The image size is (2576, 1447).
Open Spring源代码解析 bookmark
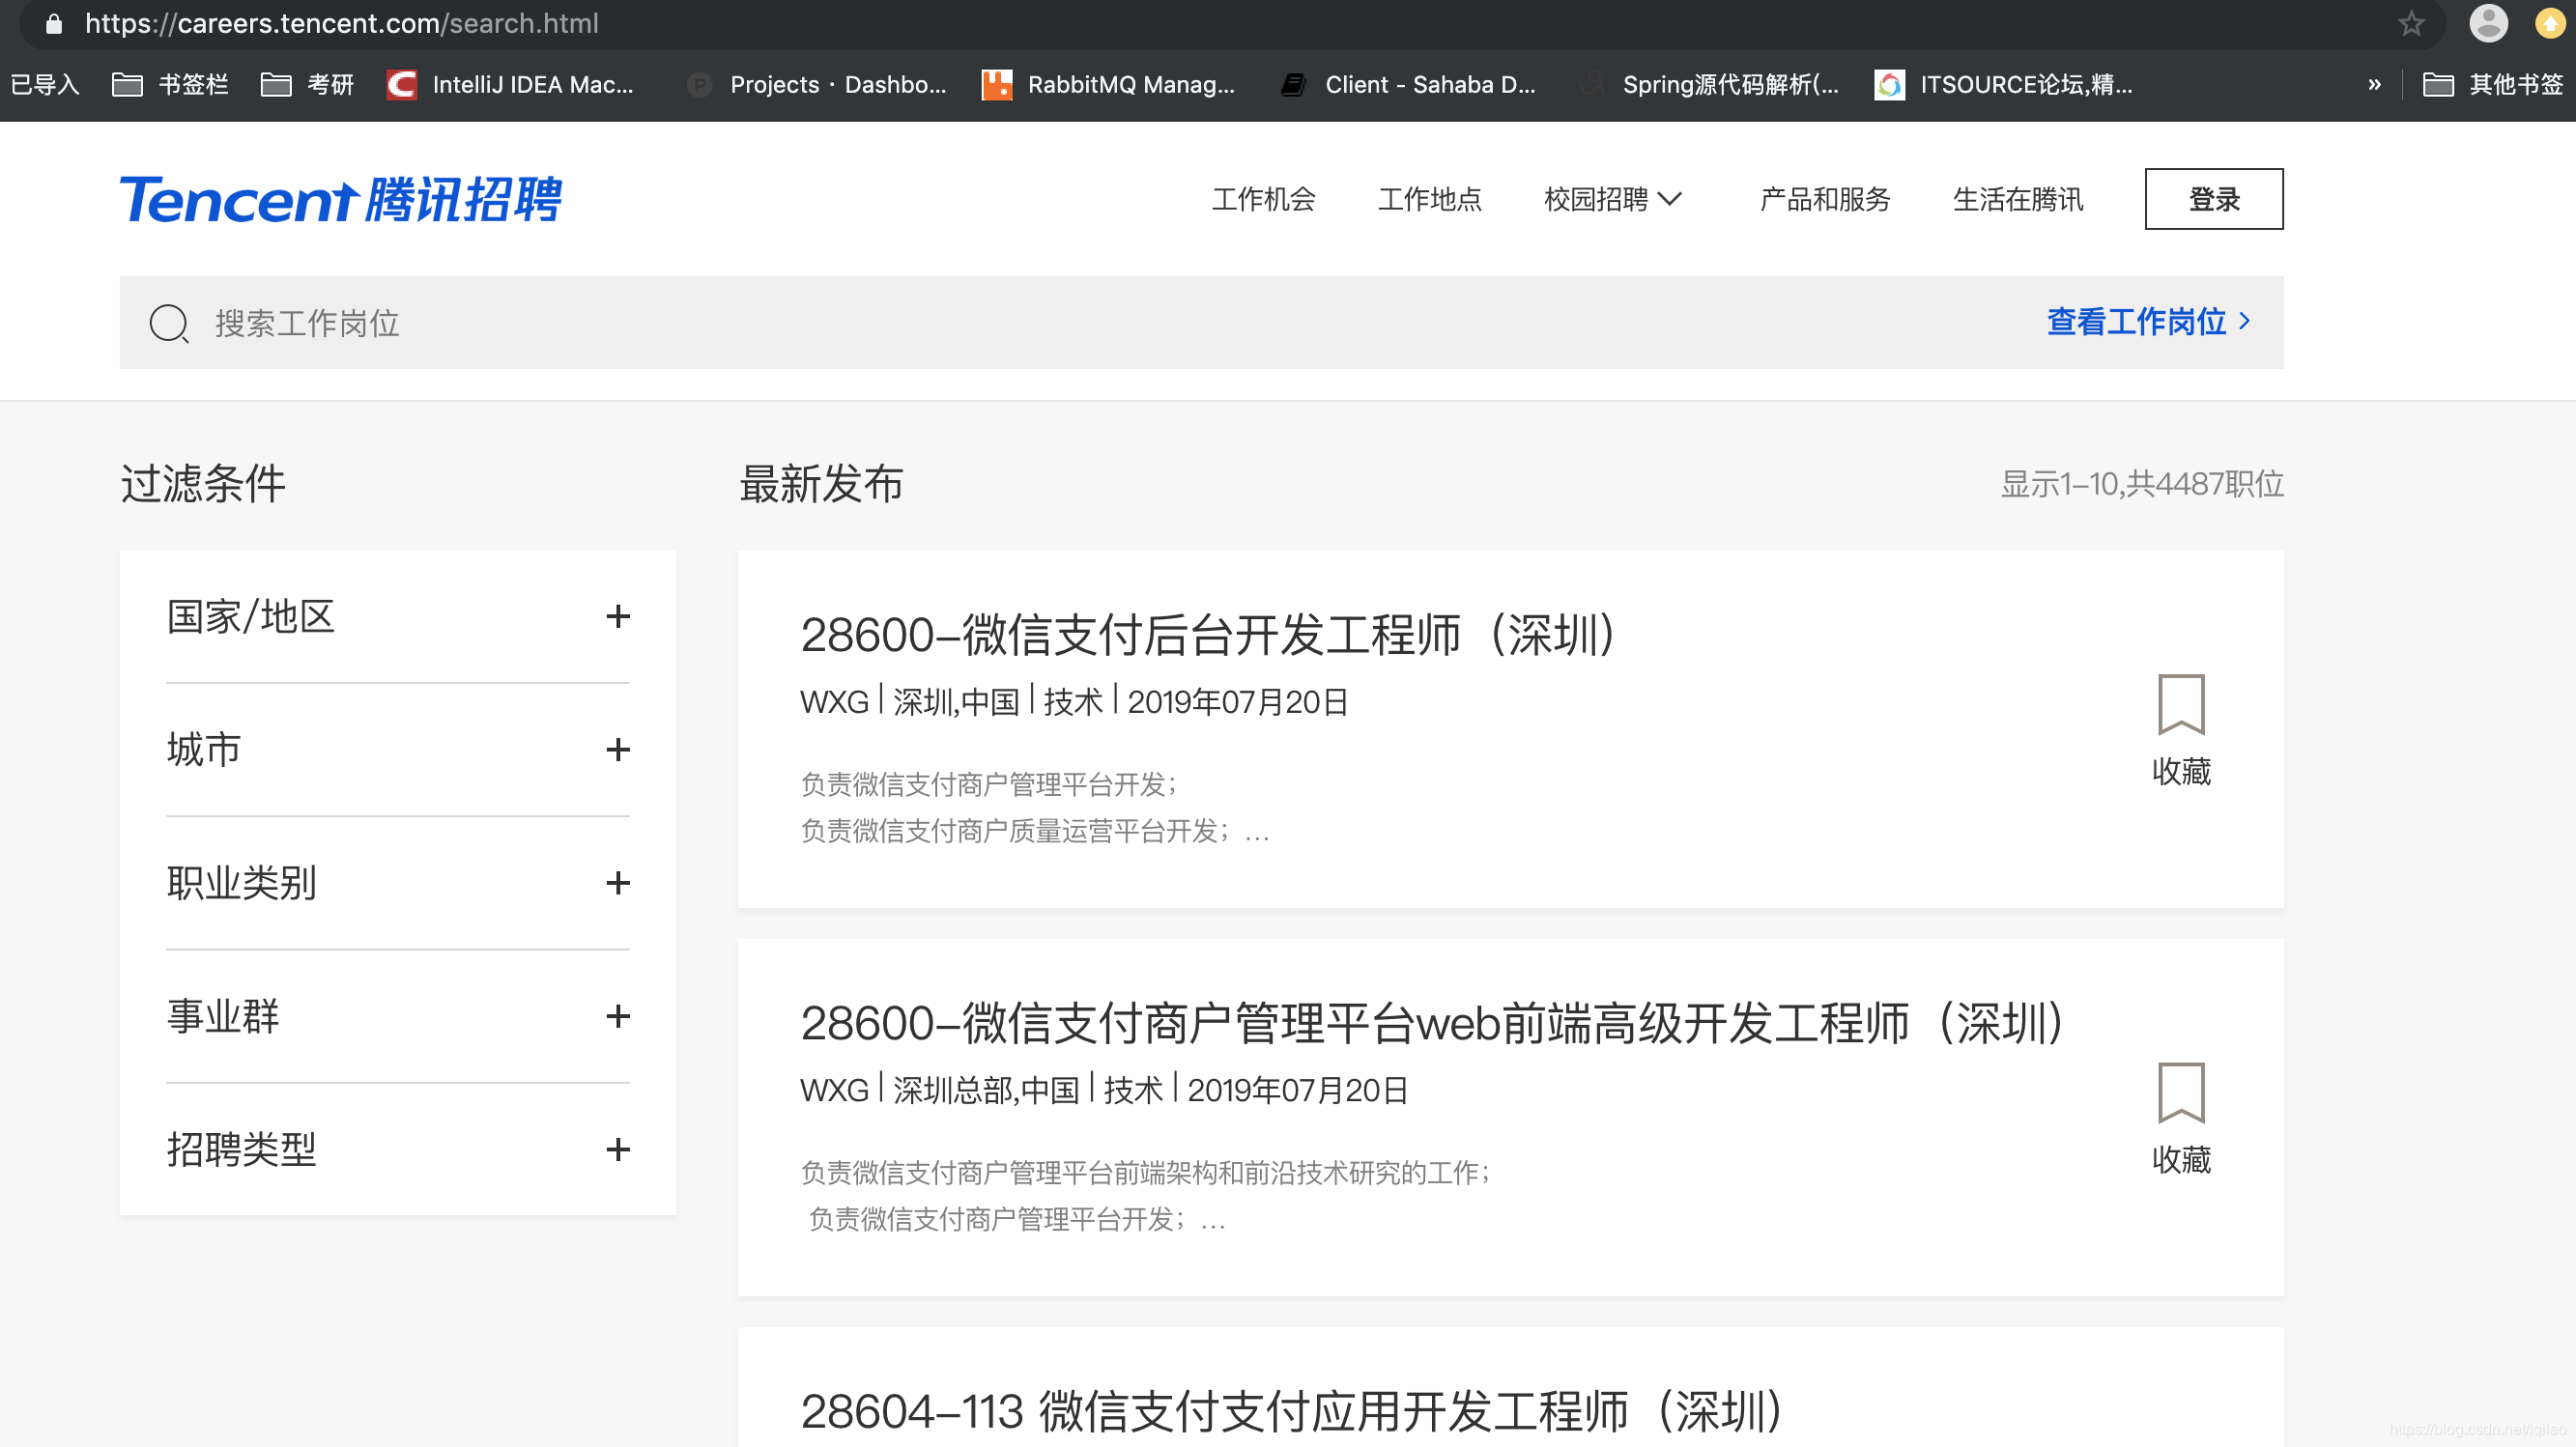(1710, 85)
